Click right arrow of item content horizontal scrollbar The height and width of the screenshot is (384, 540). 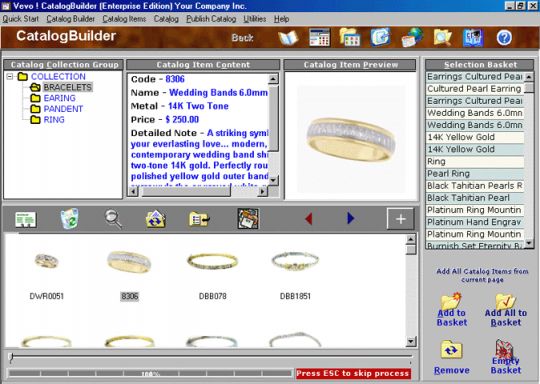click(262, 191)
